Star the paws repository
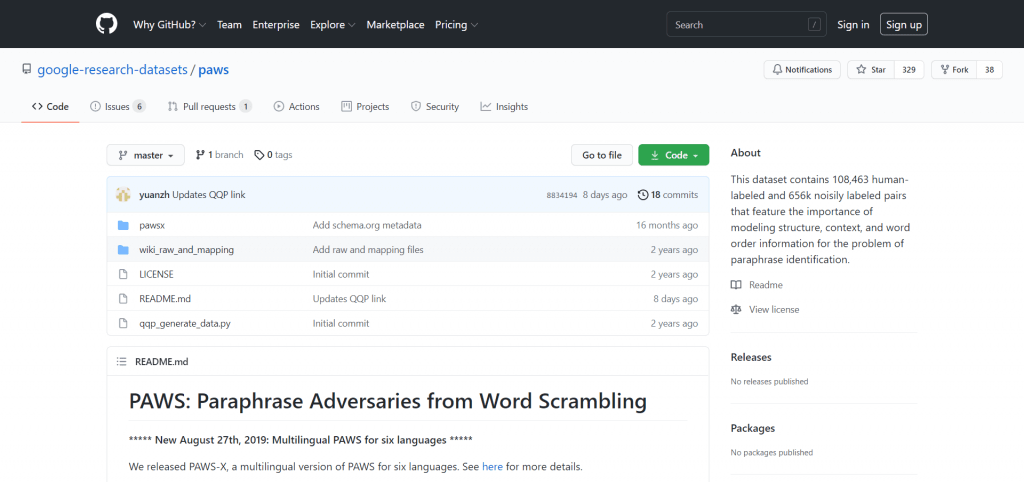This screenshot has height=482, width=1024. pos(871,70)
